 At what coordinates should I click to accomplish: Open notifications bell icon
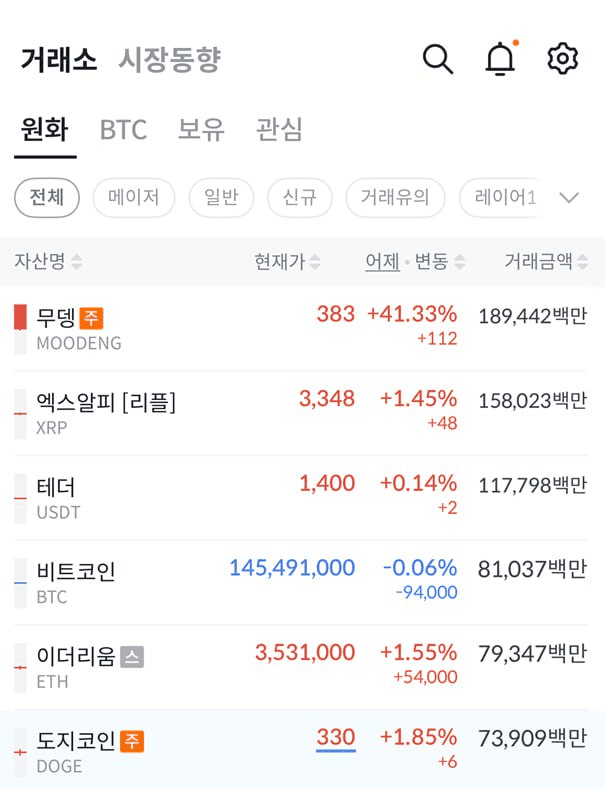point(501,58)
